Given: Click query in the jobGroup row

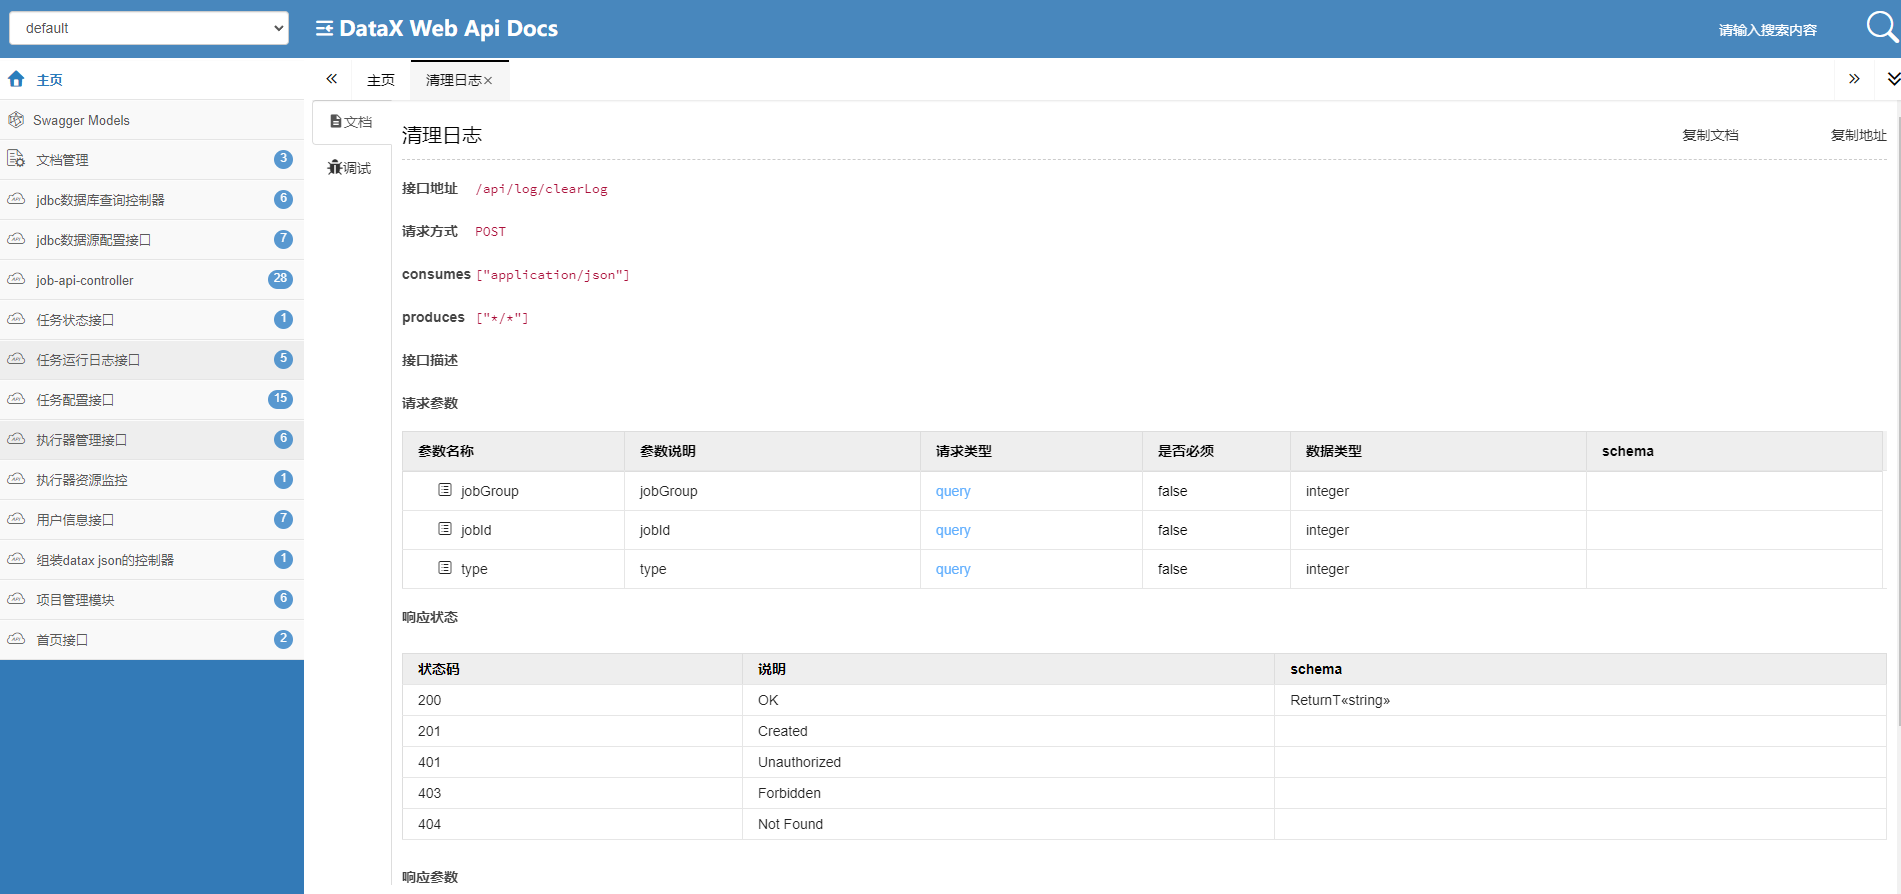Looking at the screenshot, I should [x=953, y=491].
